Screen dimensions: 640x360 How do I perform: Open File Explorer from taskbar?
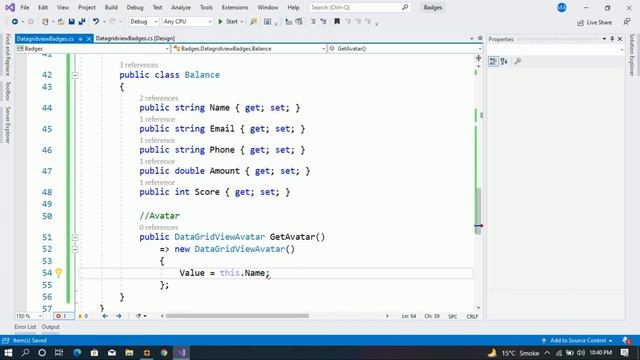pos(129,353)
